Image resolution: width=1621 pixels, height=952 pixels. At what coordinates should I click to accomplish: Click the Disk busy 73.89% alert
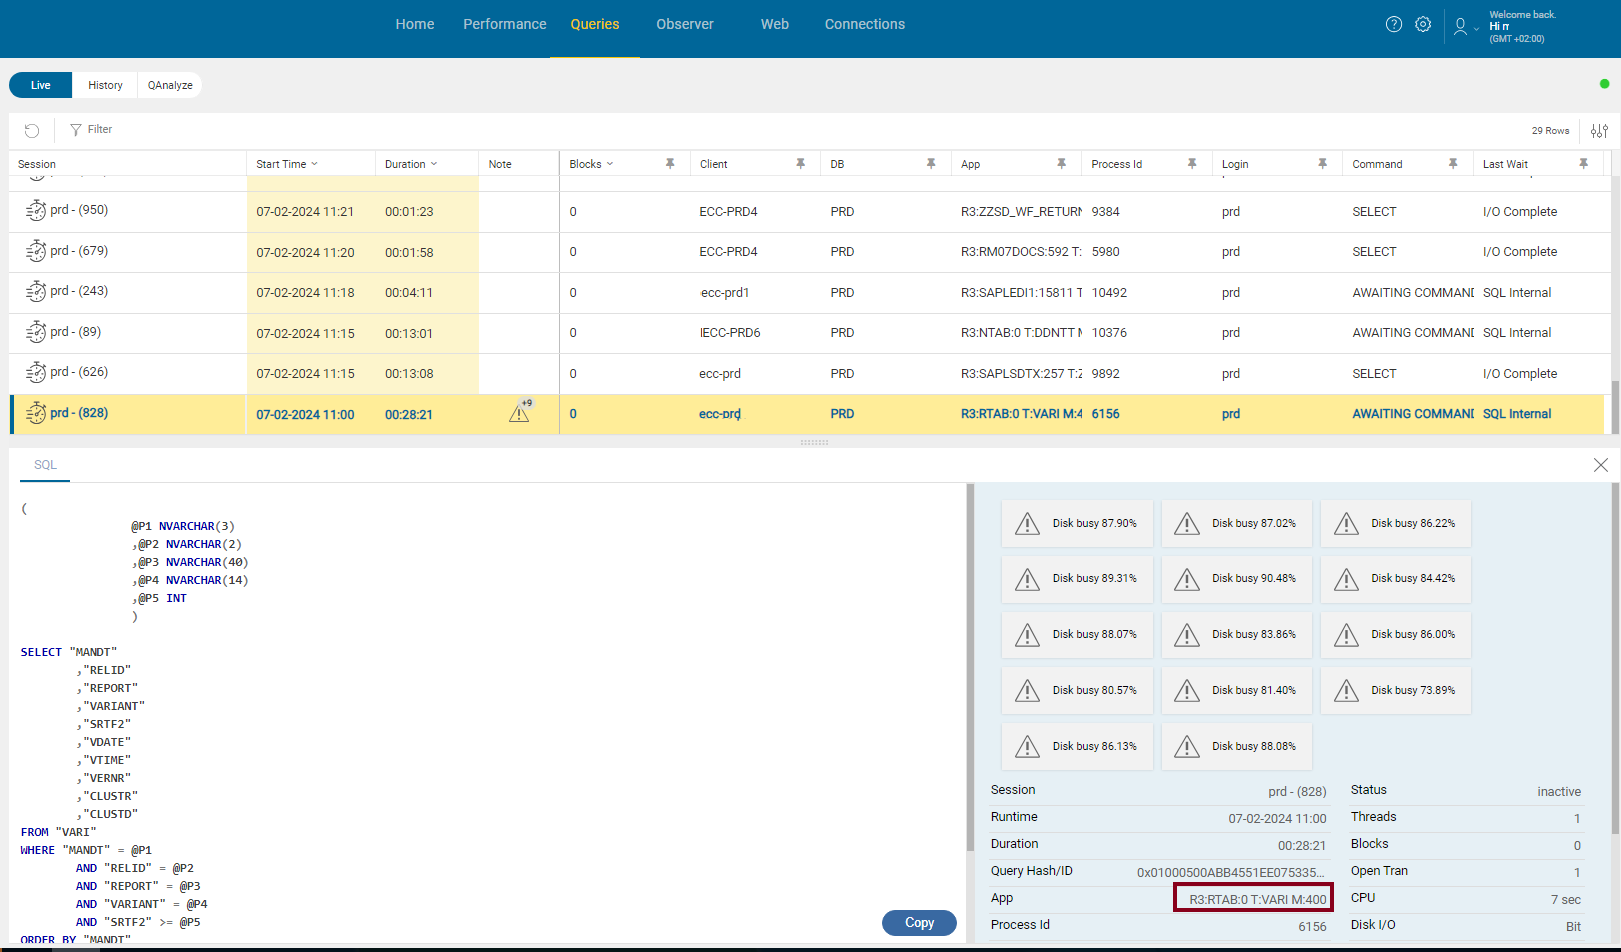1395,690
